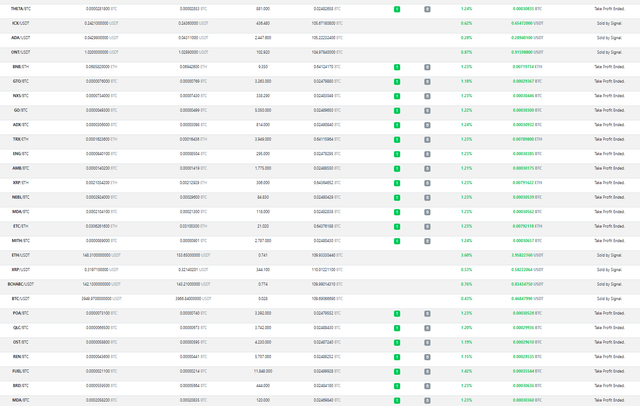Select the buy price in the BTC/USDT row
This screenshot has height=406, width=640.
click(102, 299)
